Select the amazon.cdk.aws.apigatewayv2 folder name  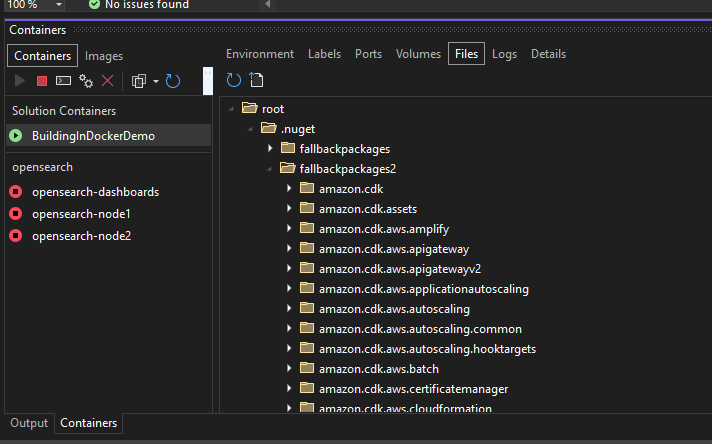click(400, 269)
